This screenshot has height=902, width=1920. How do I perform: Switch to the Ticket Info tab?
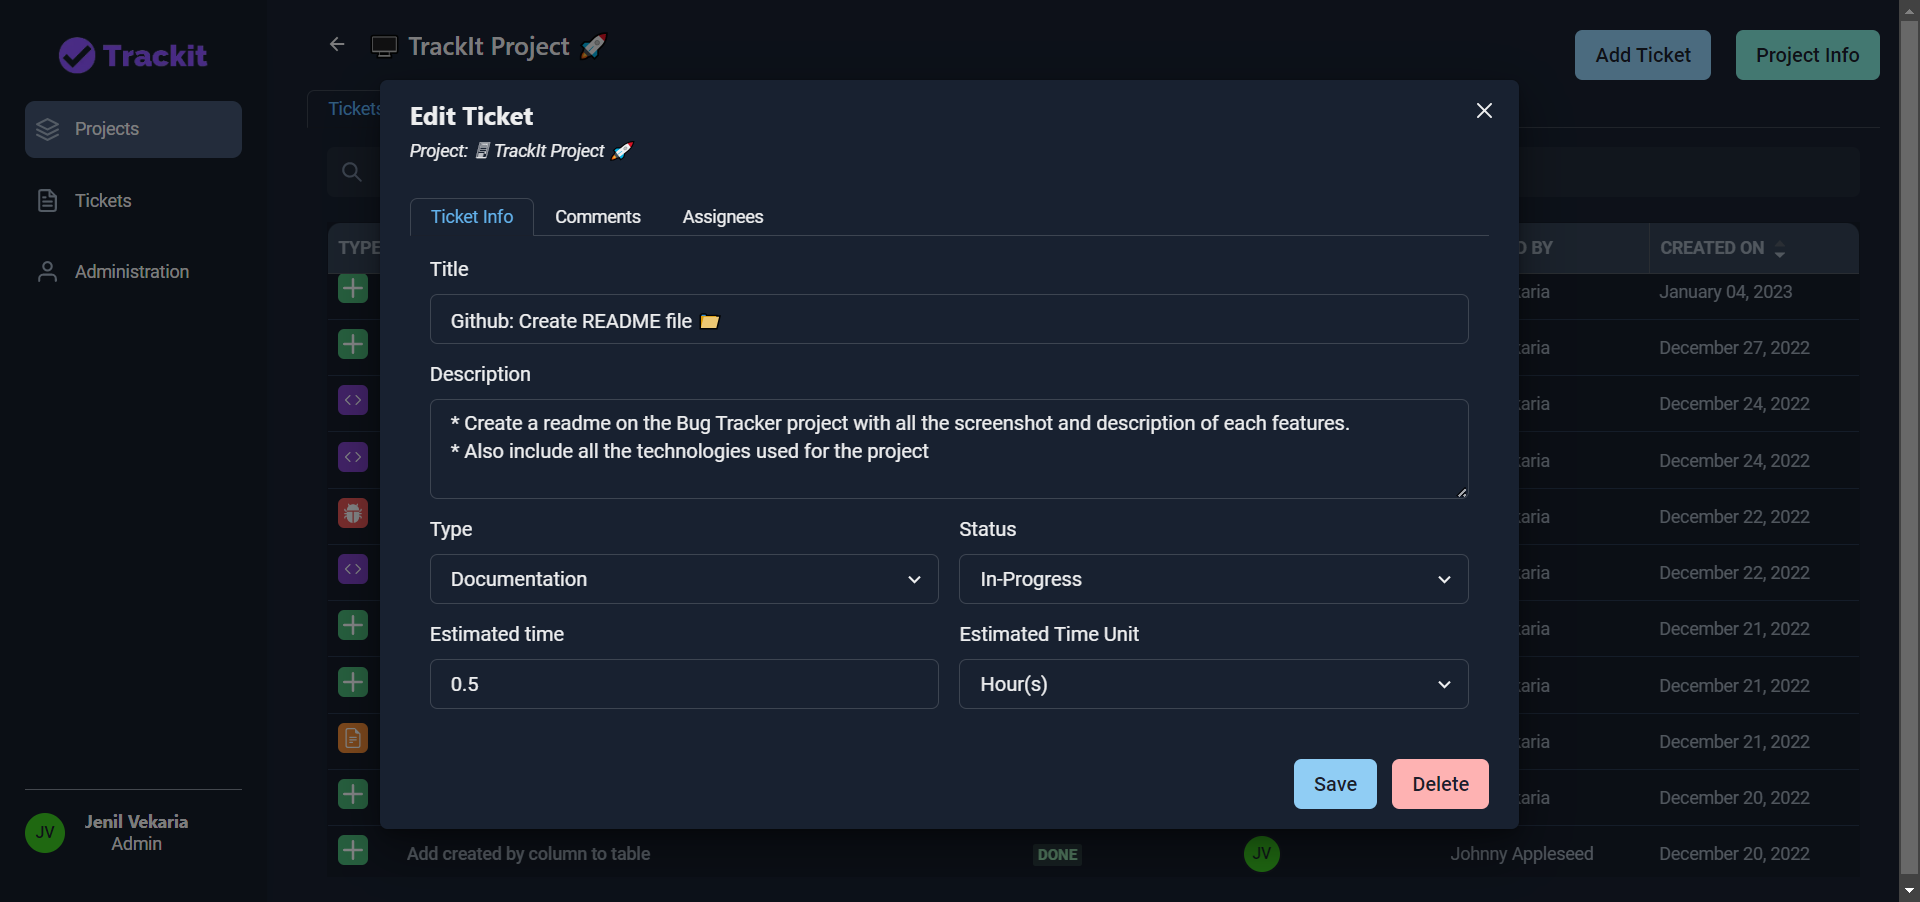[x=472, y=217]
